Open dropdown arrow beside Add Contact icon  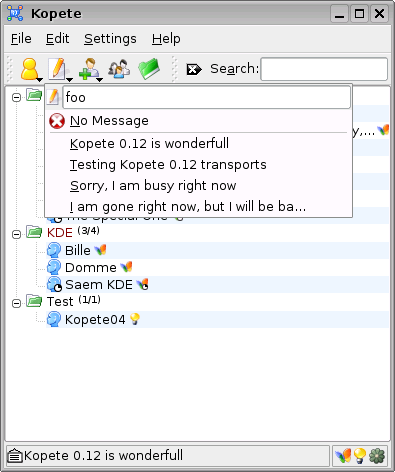click(x=99, y=80)
